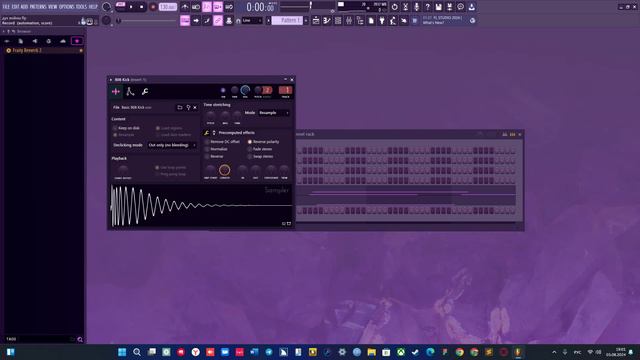The height and width of the screenshot is (360, 640).
Task: Click the arrow left of Pattern 1
Action: click(x=268, y=20)
